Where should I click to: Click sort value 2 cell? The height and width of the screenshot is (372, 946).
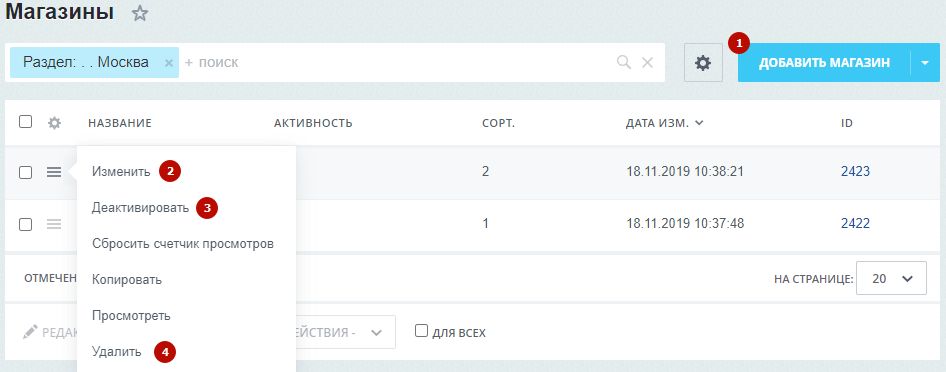[x=486, y=172]
